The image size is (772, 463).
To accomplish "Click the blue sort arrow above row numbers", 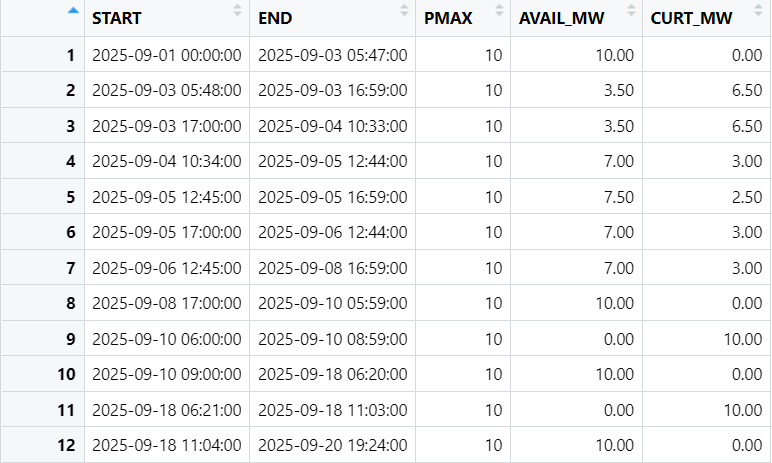I will click(70, 12).
